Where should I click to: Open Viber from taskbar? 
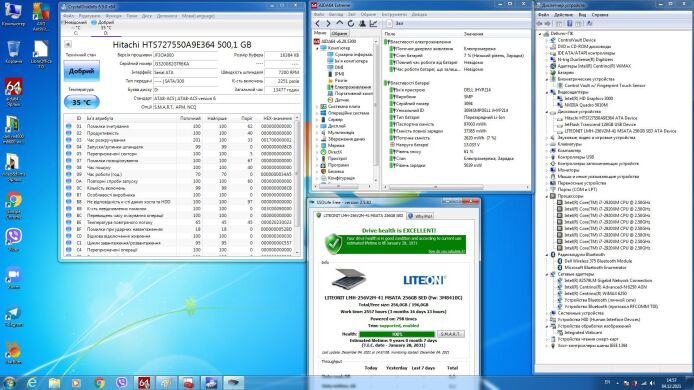(121, 382)
